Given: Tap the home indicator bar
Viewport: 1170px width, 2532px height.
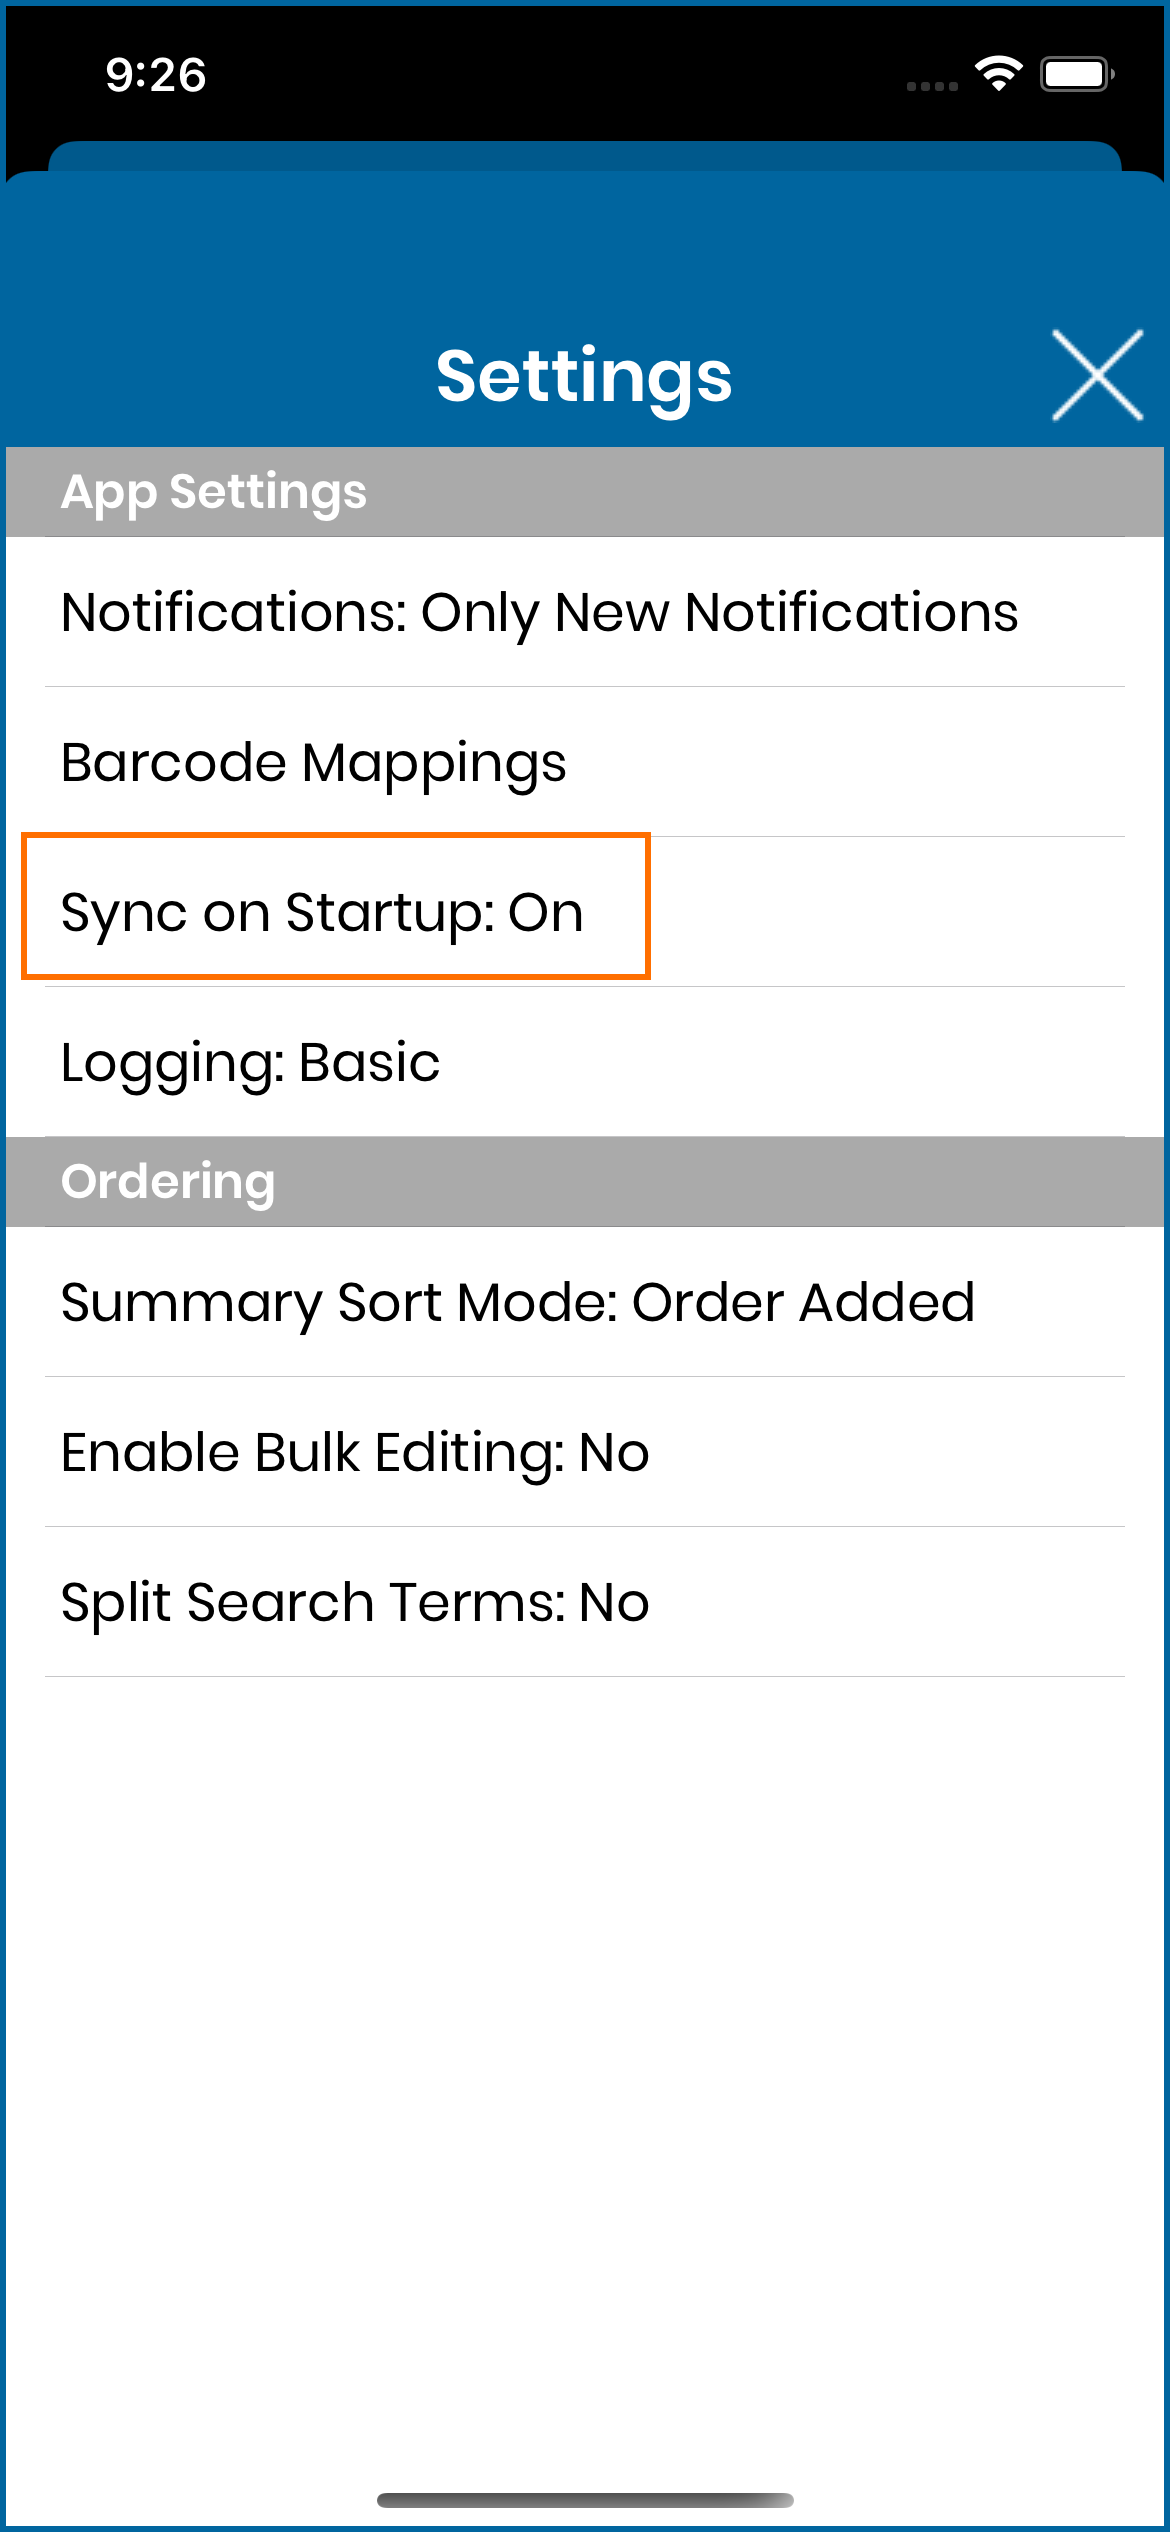Looking at the screenshot, I should tap(585, 2500).
